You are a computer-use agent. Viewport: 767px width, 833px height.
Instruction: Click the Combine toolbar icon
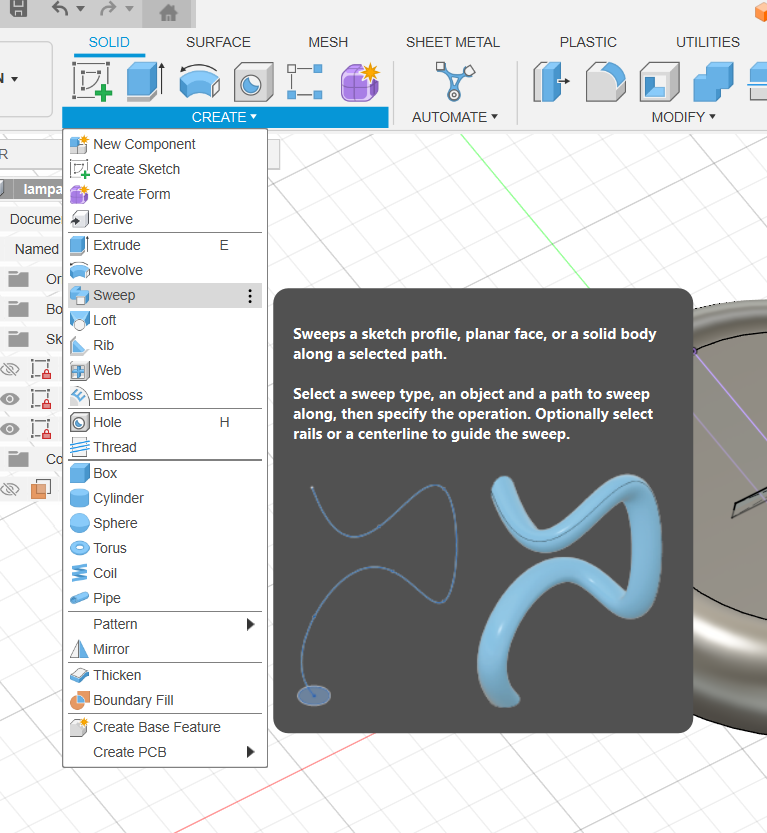713,82
